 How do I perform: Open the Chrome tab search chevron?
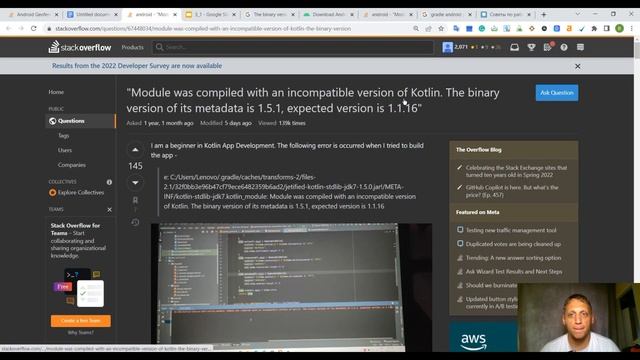[577, 14]
